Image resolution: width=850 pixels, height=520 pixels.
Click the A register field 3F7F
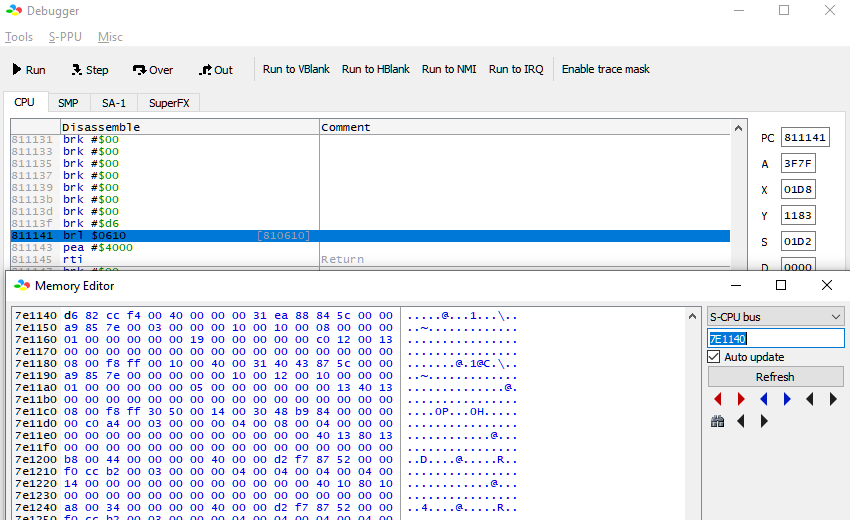798,163
